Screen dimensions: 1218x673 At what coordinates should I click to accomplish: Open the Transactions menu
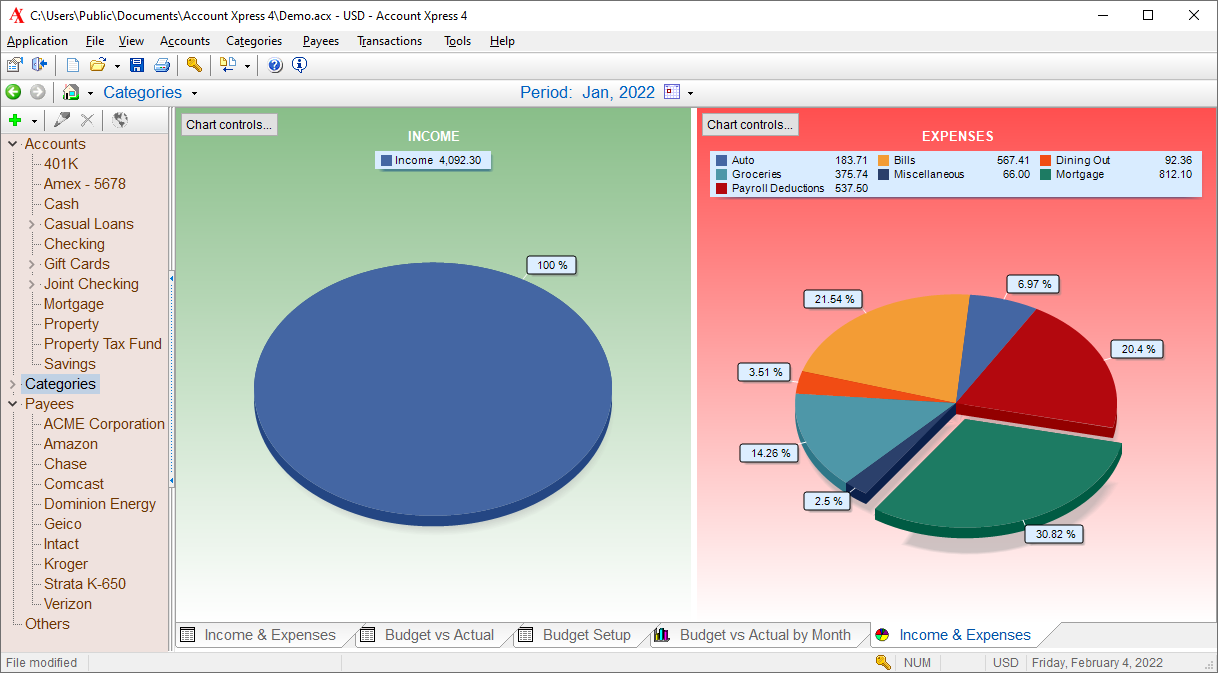click(389, 41)
